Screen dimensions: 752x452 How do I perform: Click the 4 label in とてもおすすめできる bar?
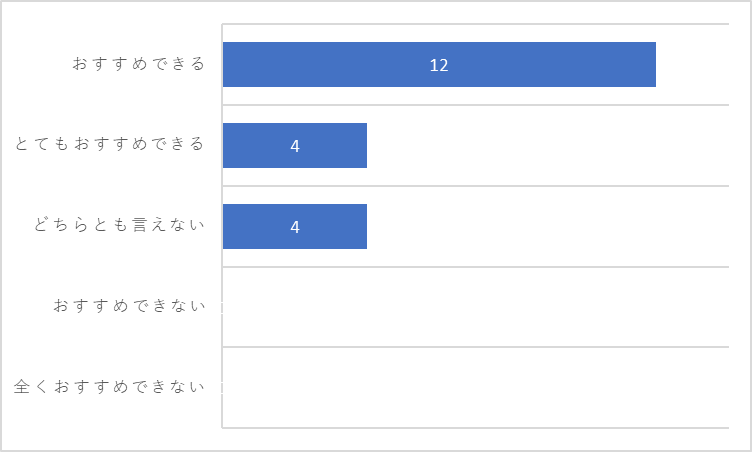coord(295,146)
